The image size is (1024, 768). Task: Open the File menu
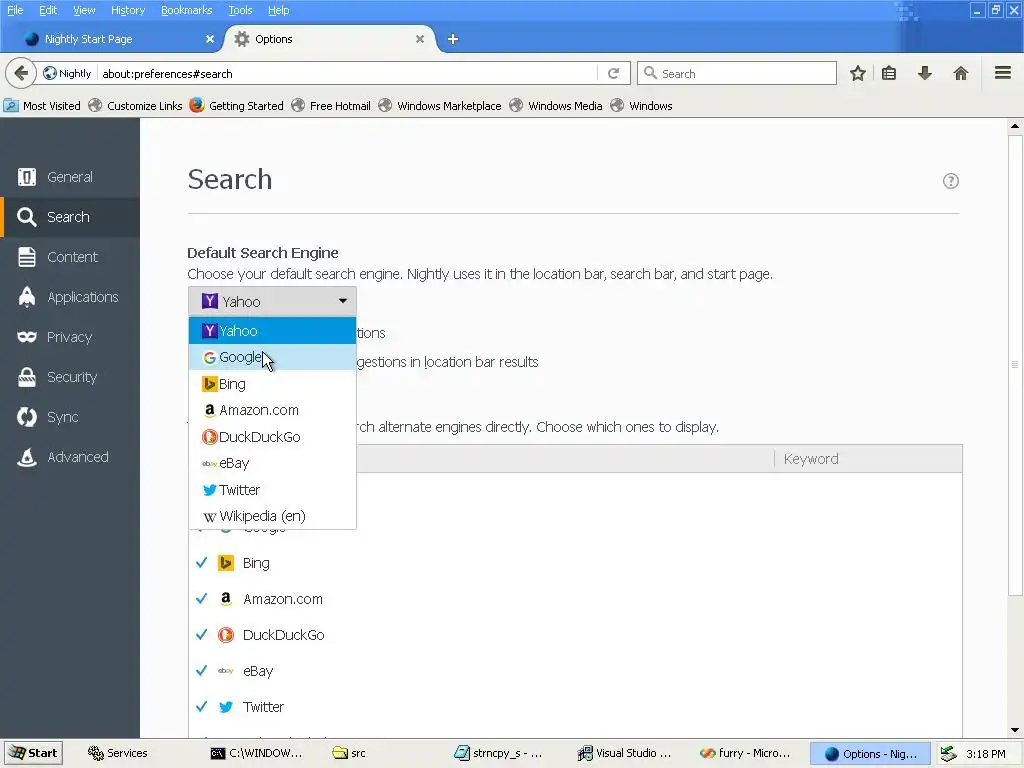15,10
